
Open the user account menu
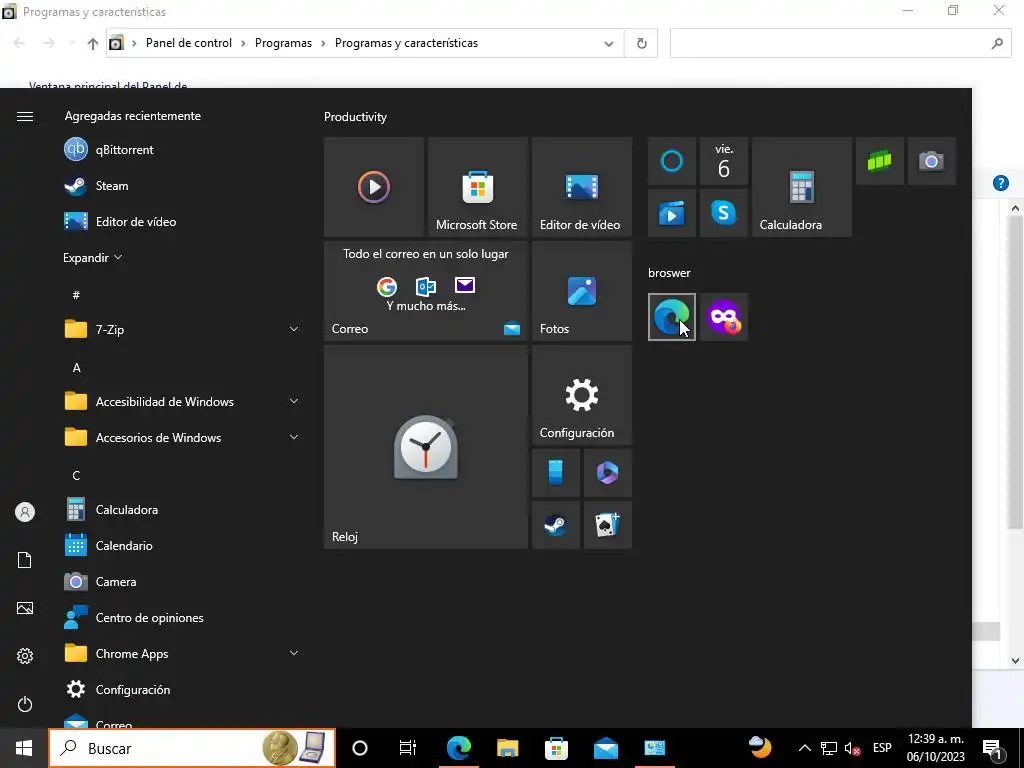25,512
